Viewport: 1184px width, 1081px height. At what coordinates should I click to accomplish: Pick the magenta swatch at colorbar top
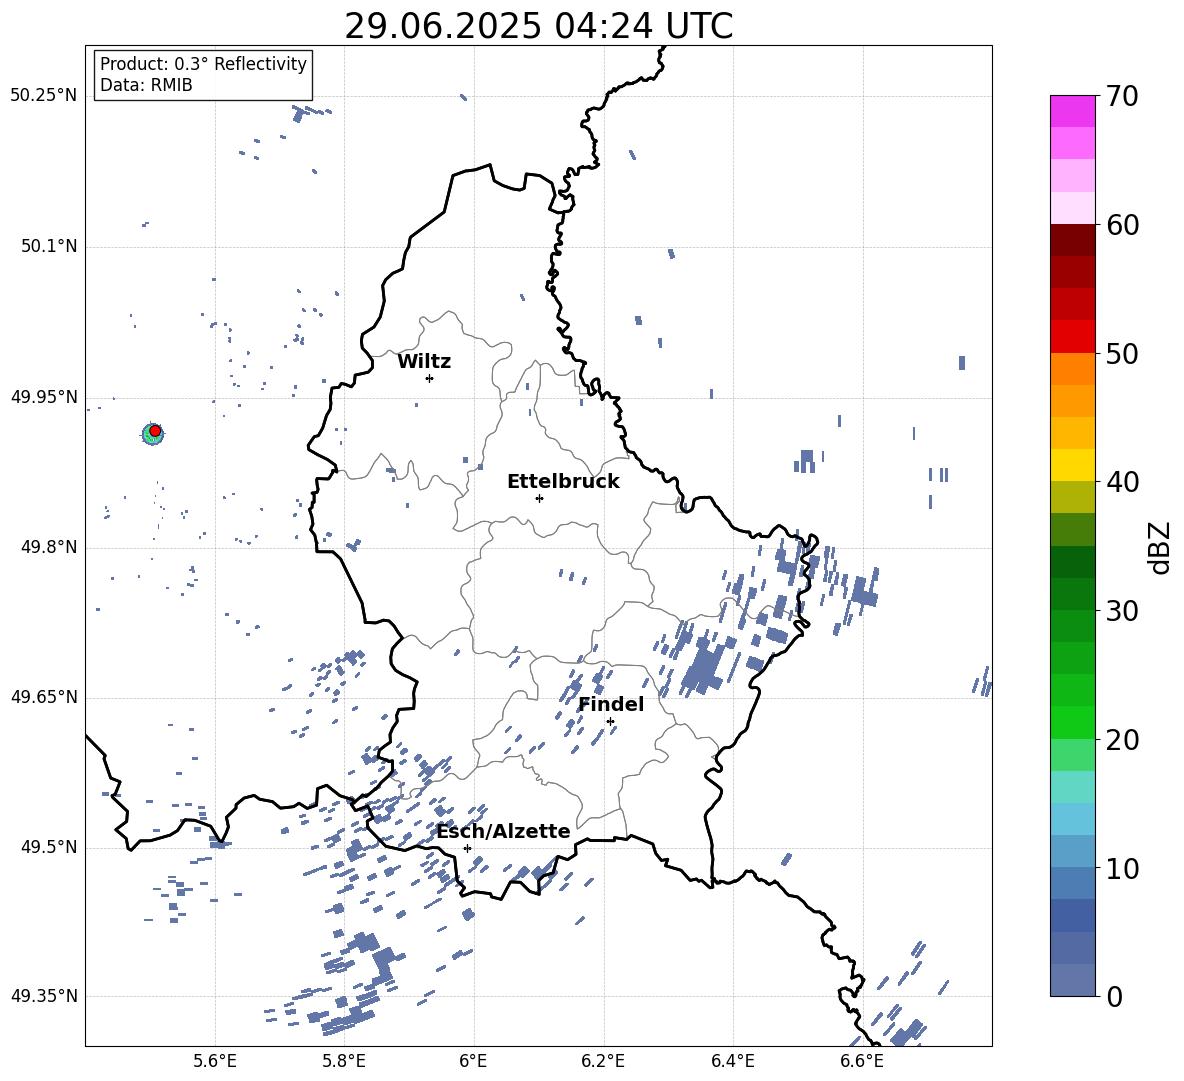click(x=1072, y=112)
